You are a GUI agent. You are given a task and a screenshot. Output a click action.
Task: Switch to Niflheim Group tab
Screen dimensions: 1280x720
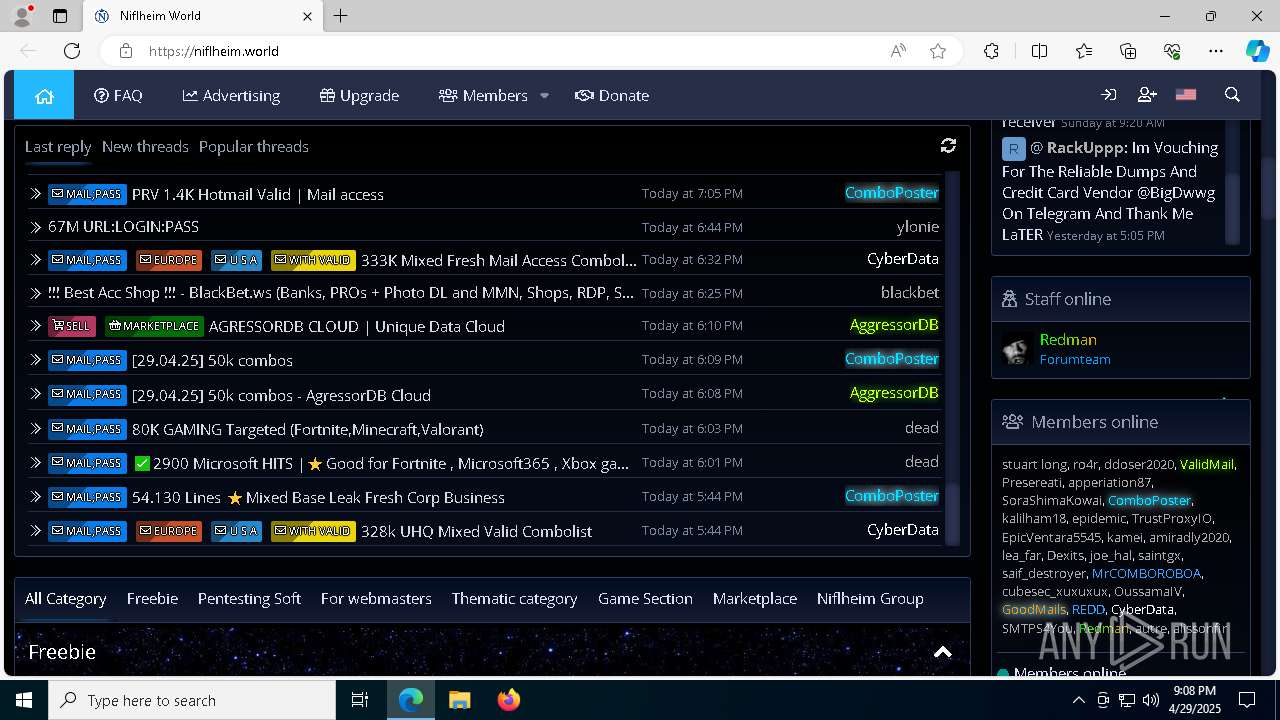(x=870, y=598)
